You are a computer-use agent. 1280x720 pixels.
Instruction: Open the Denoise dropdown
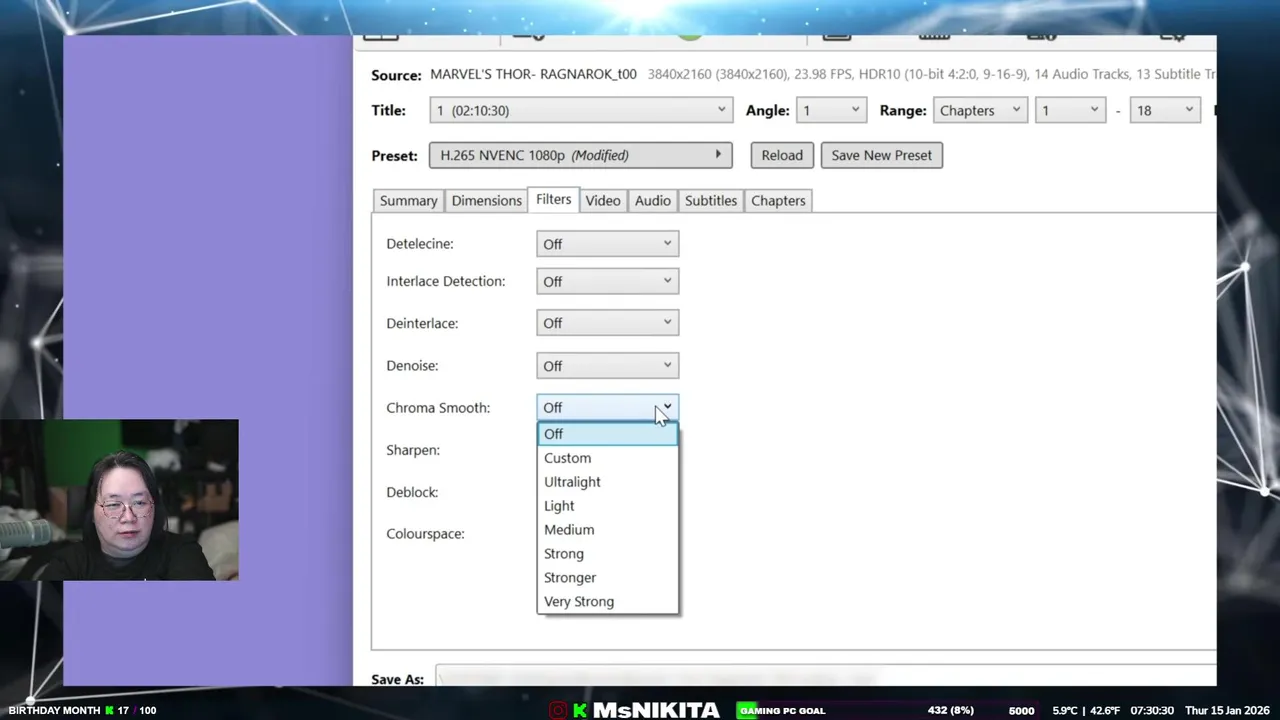tap(608, 366)
